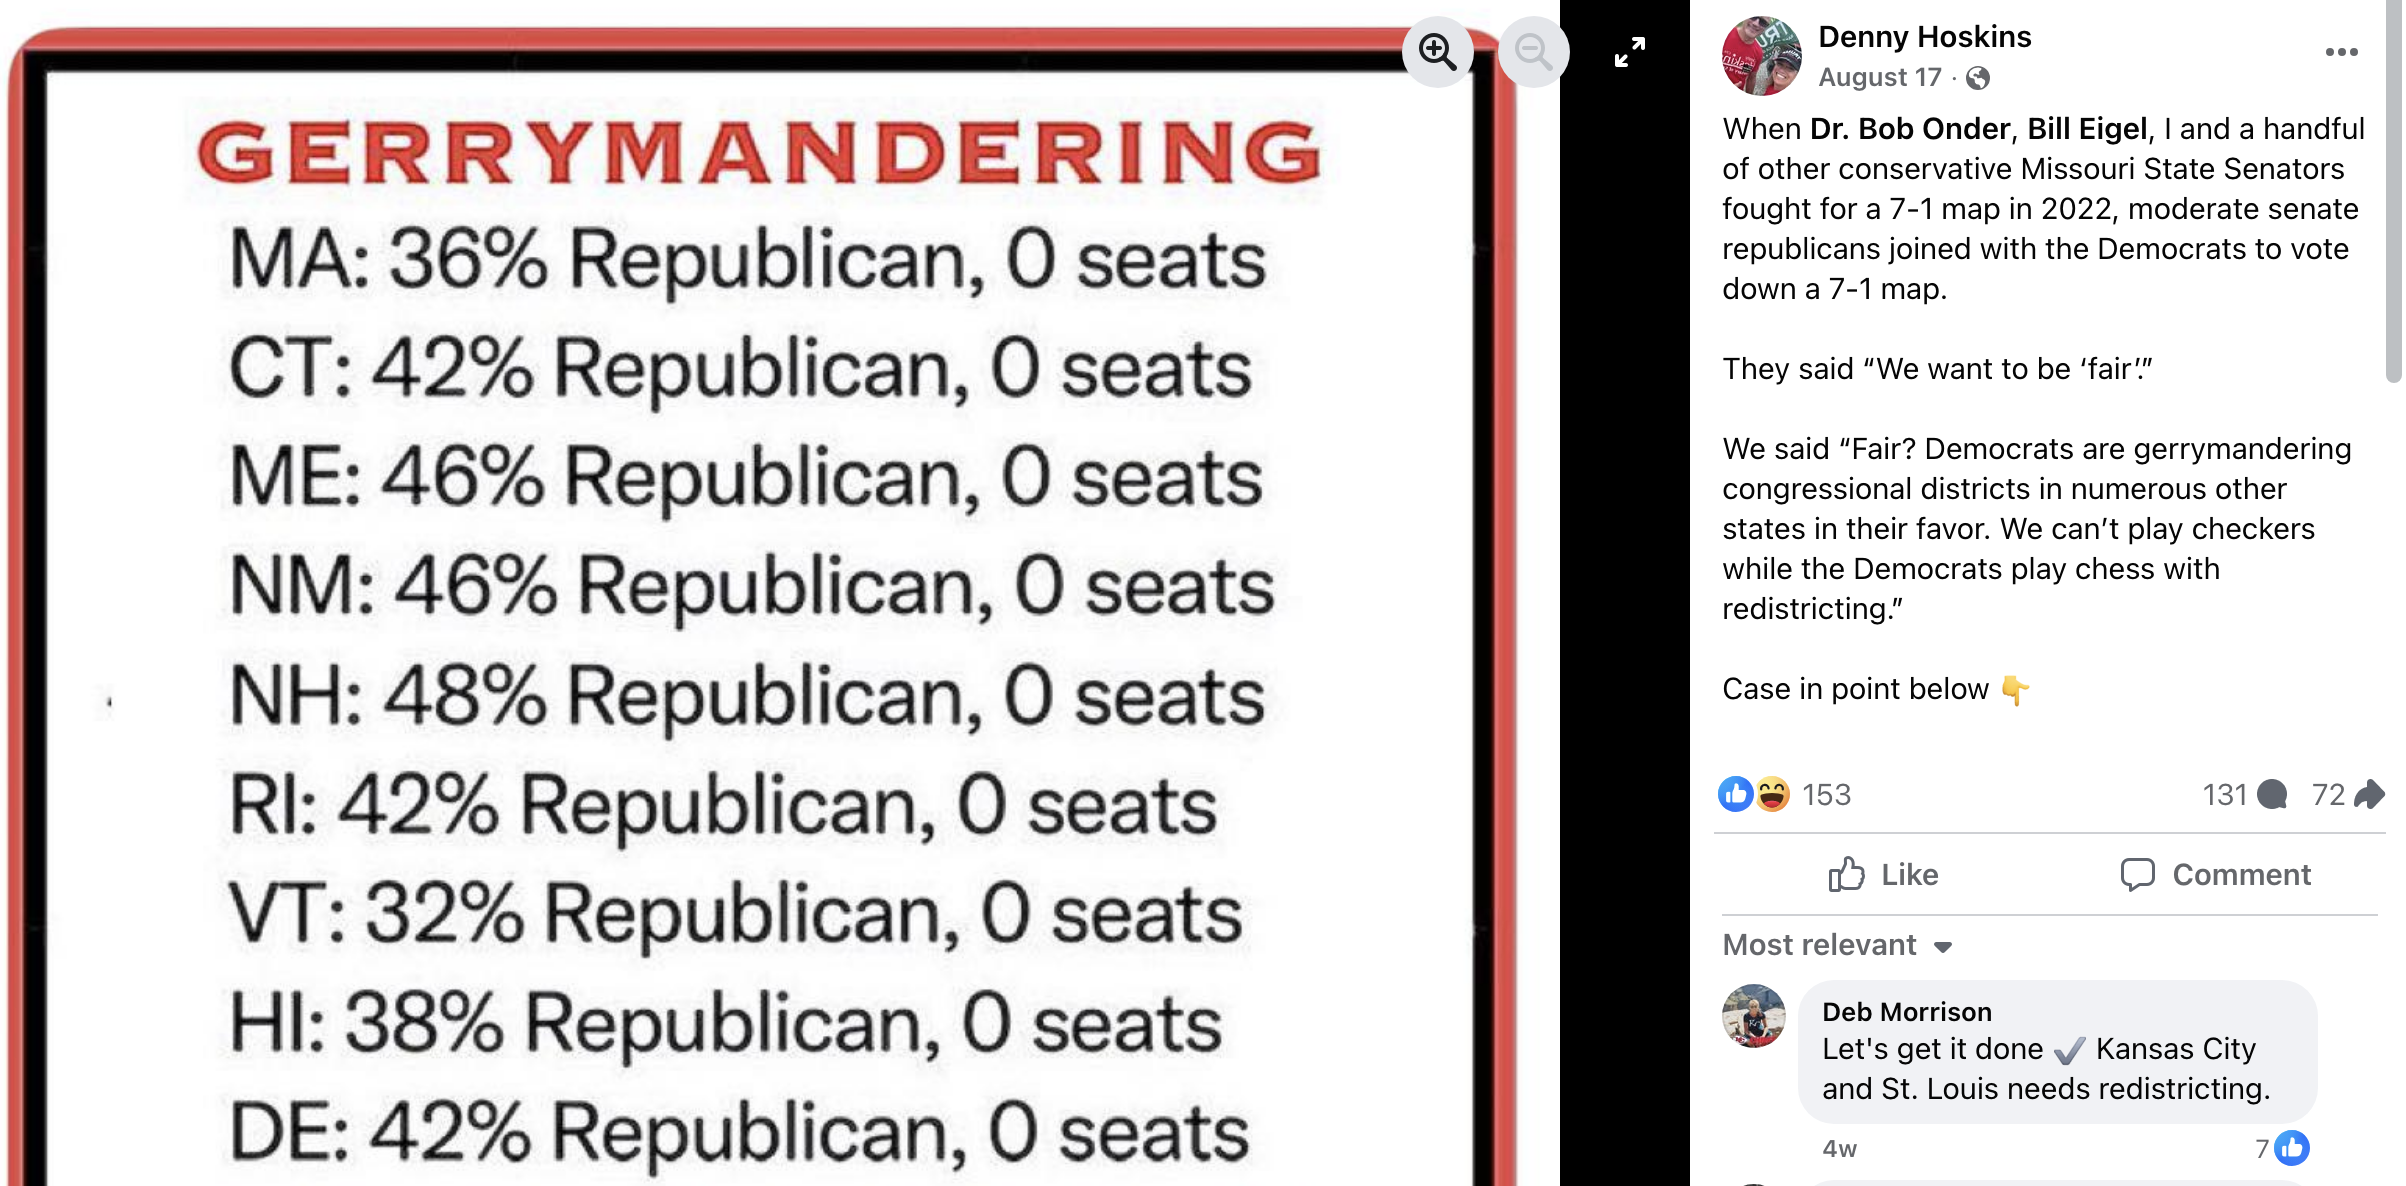Screen dimensions: 2406x1186
Task: Click Deb Morrison's comment avatar
Action: click(1753, 1016)
